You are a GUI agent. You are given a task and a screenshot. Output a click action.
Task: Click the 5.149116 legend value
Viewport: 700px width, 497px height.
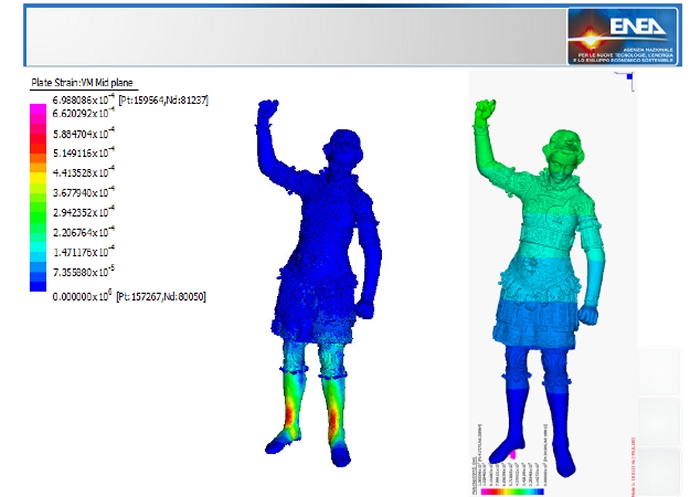85,154
